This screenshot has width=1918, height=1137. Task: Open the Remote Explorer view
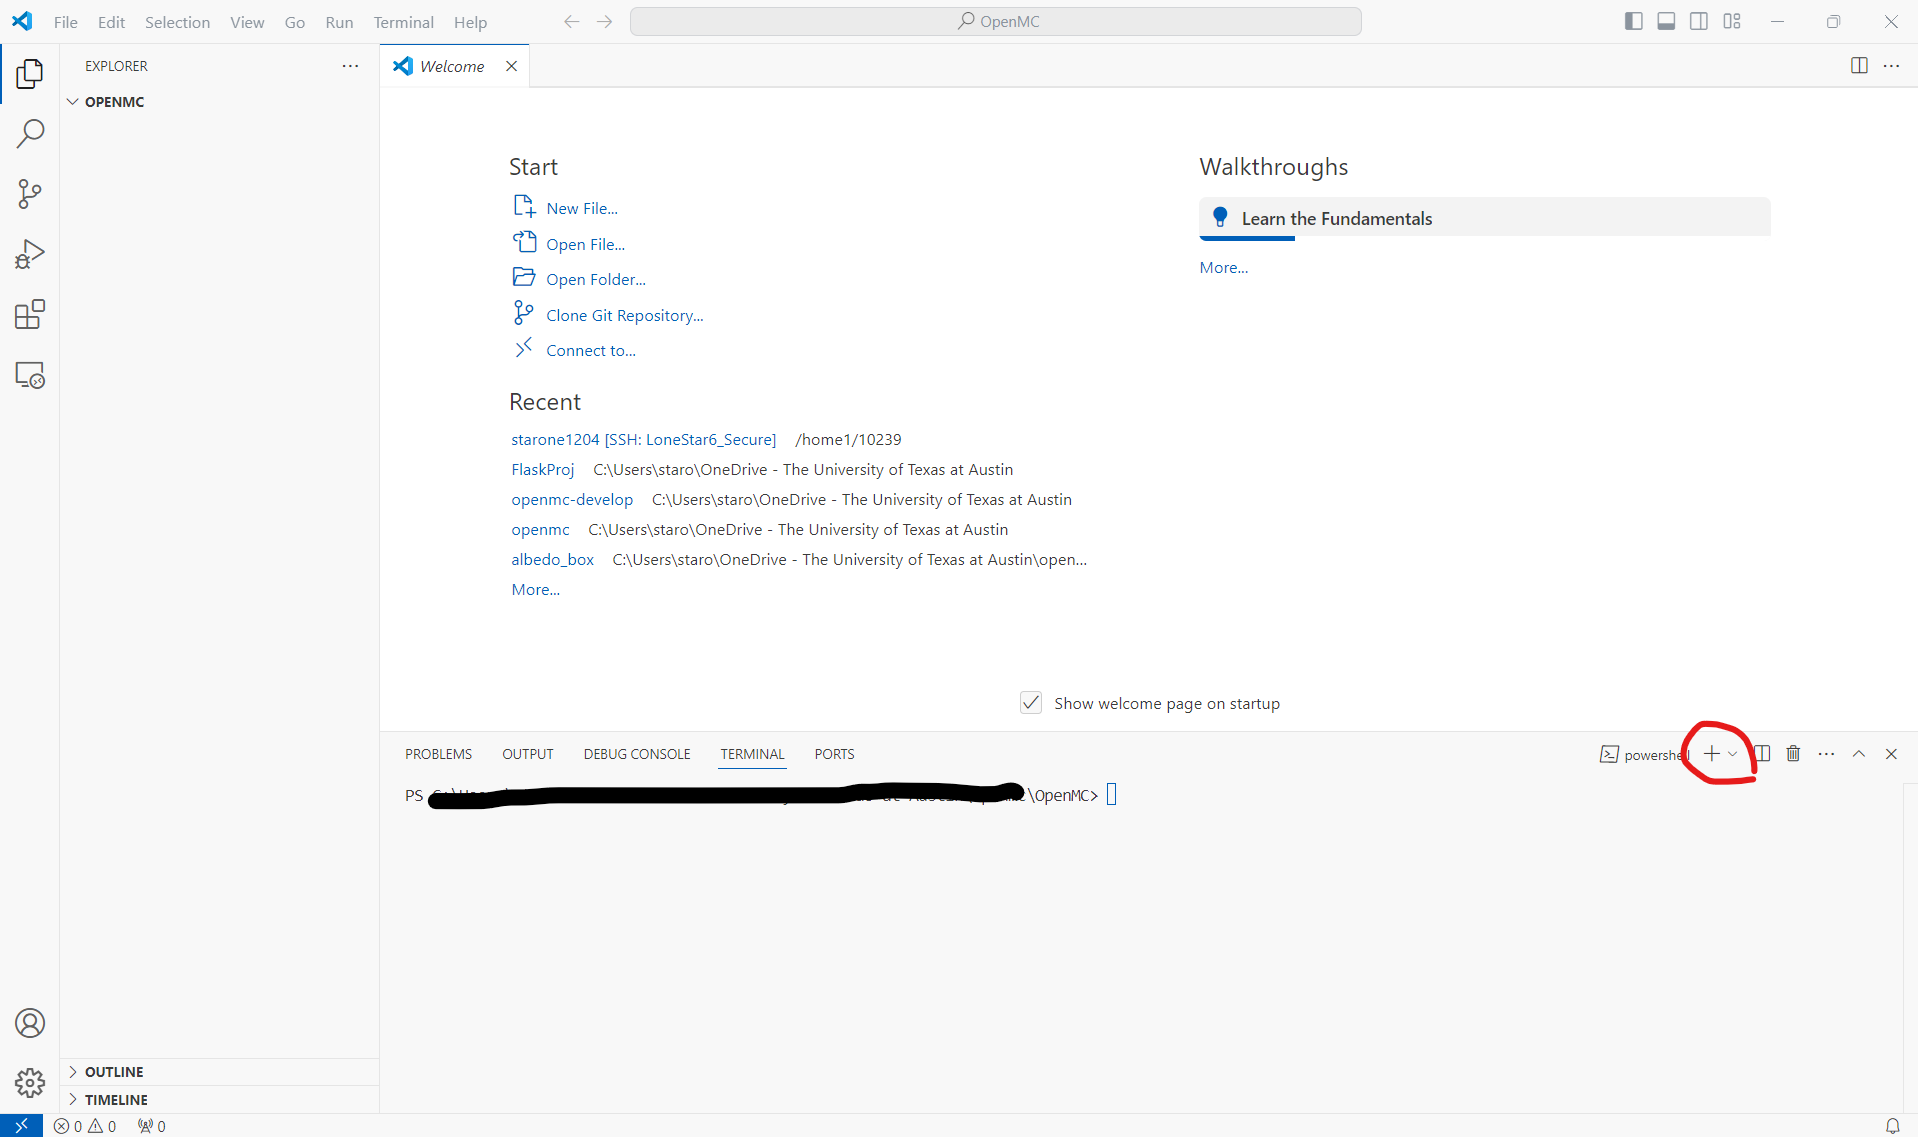pos(30,375)
